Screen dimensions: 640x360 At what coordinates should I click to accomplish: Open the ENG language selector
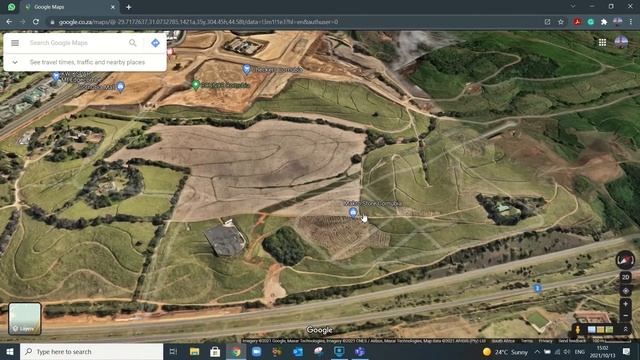[x=580, y=352]
